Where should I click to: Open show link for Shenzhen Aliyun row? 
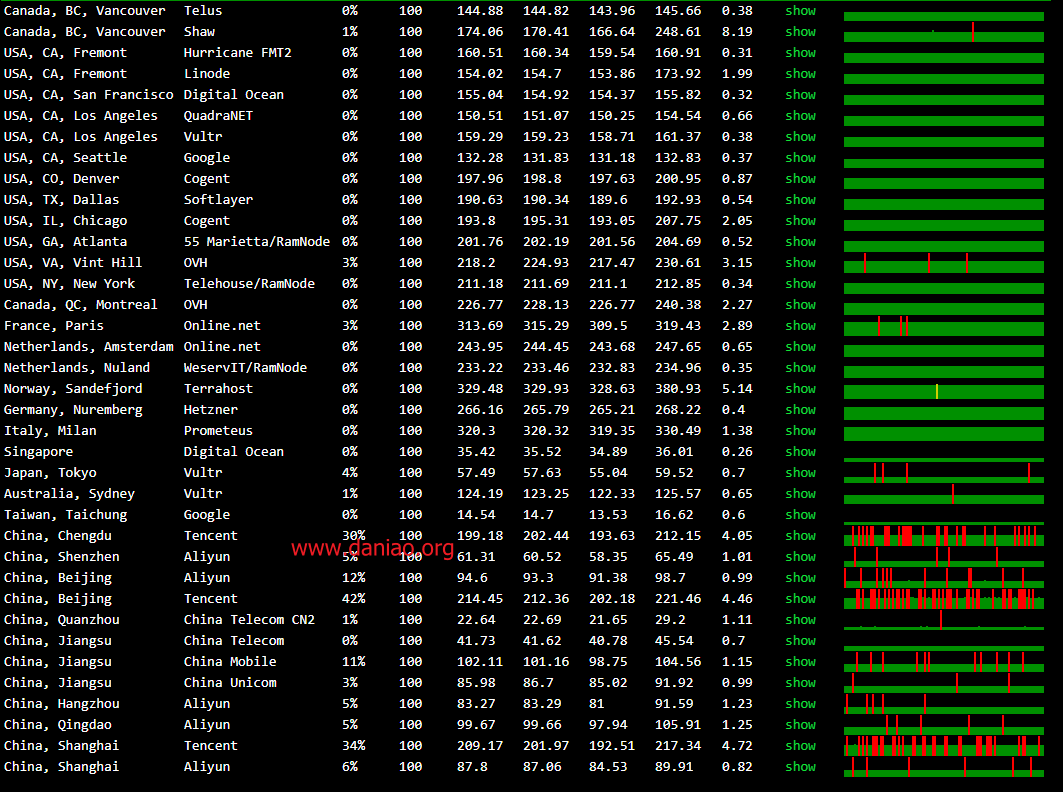pos(800,557)
